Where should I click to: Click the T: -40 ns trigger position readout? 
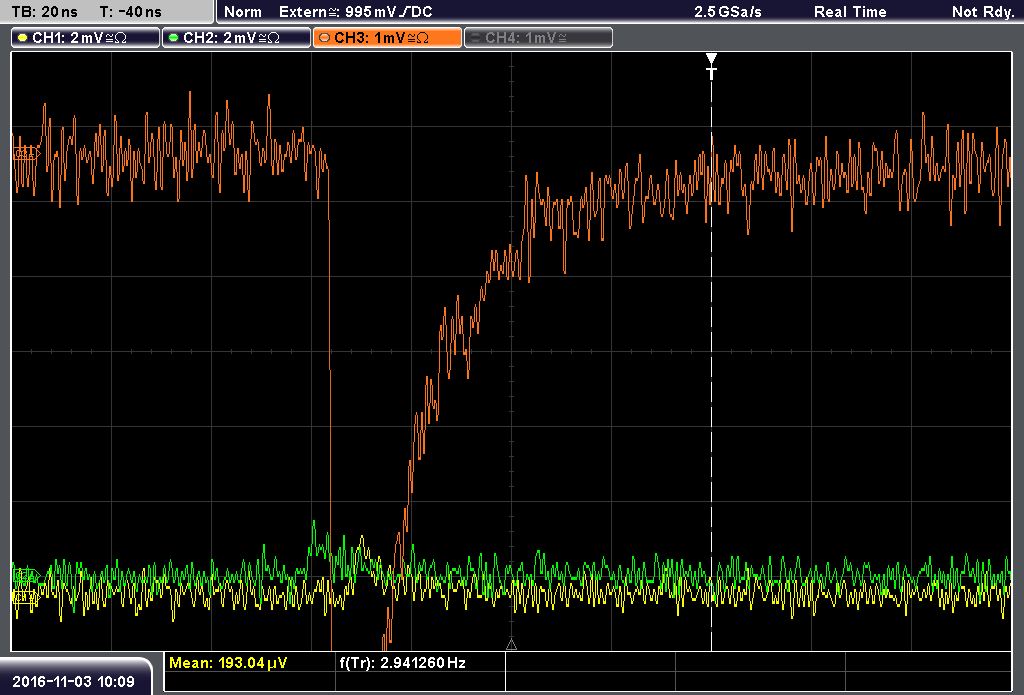131,12
